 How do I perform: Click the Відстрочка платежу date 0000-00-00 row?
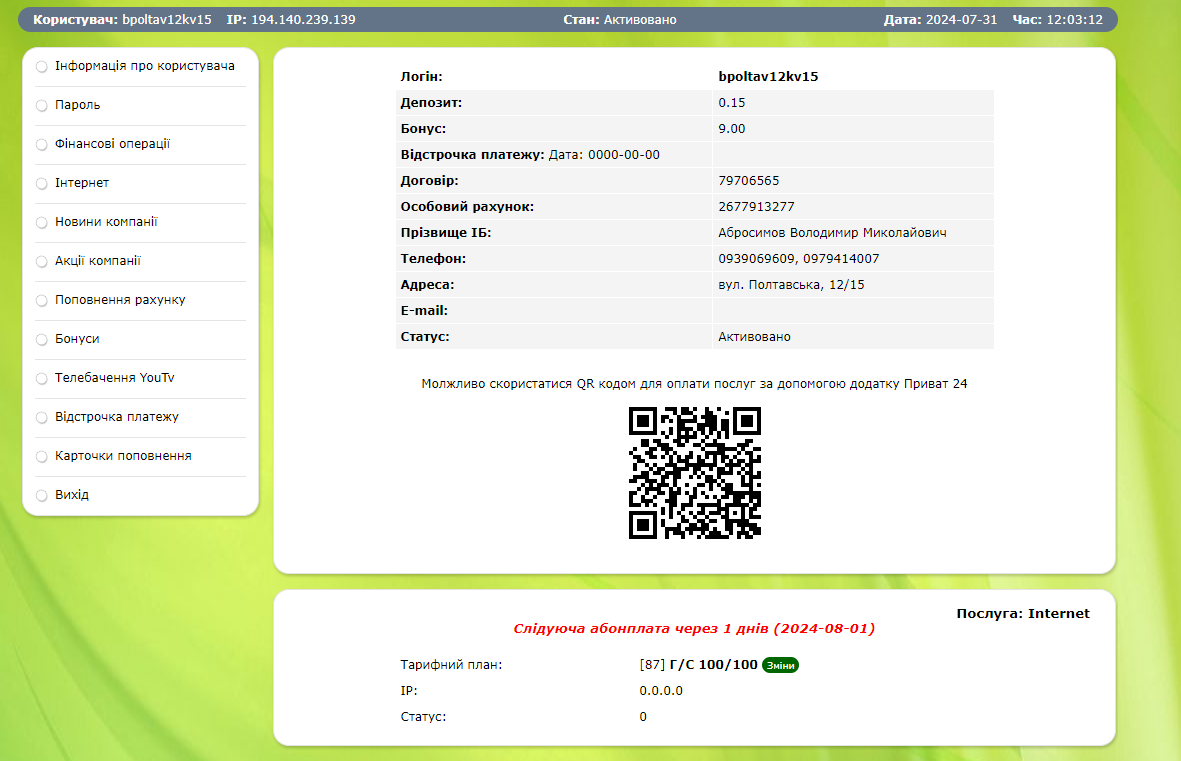694,154
